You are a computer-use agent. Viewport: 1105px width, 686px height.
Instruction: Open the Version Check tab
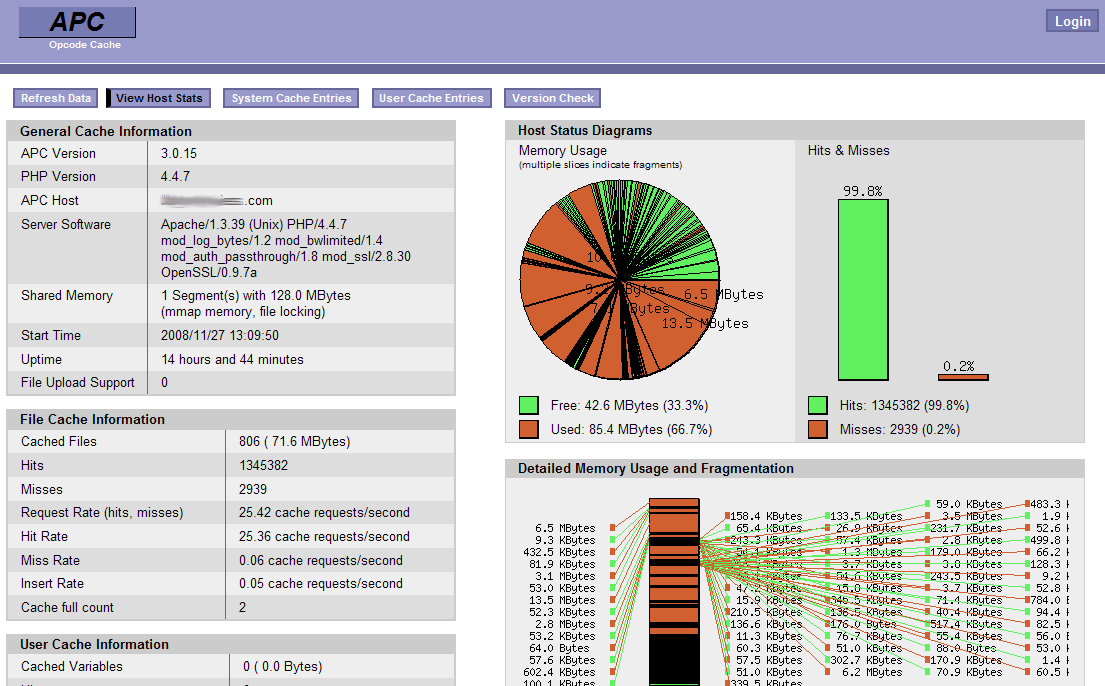(552, 98)
